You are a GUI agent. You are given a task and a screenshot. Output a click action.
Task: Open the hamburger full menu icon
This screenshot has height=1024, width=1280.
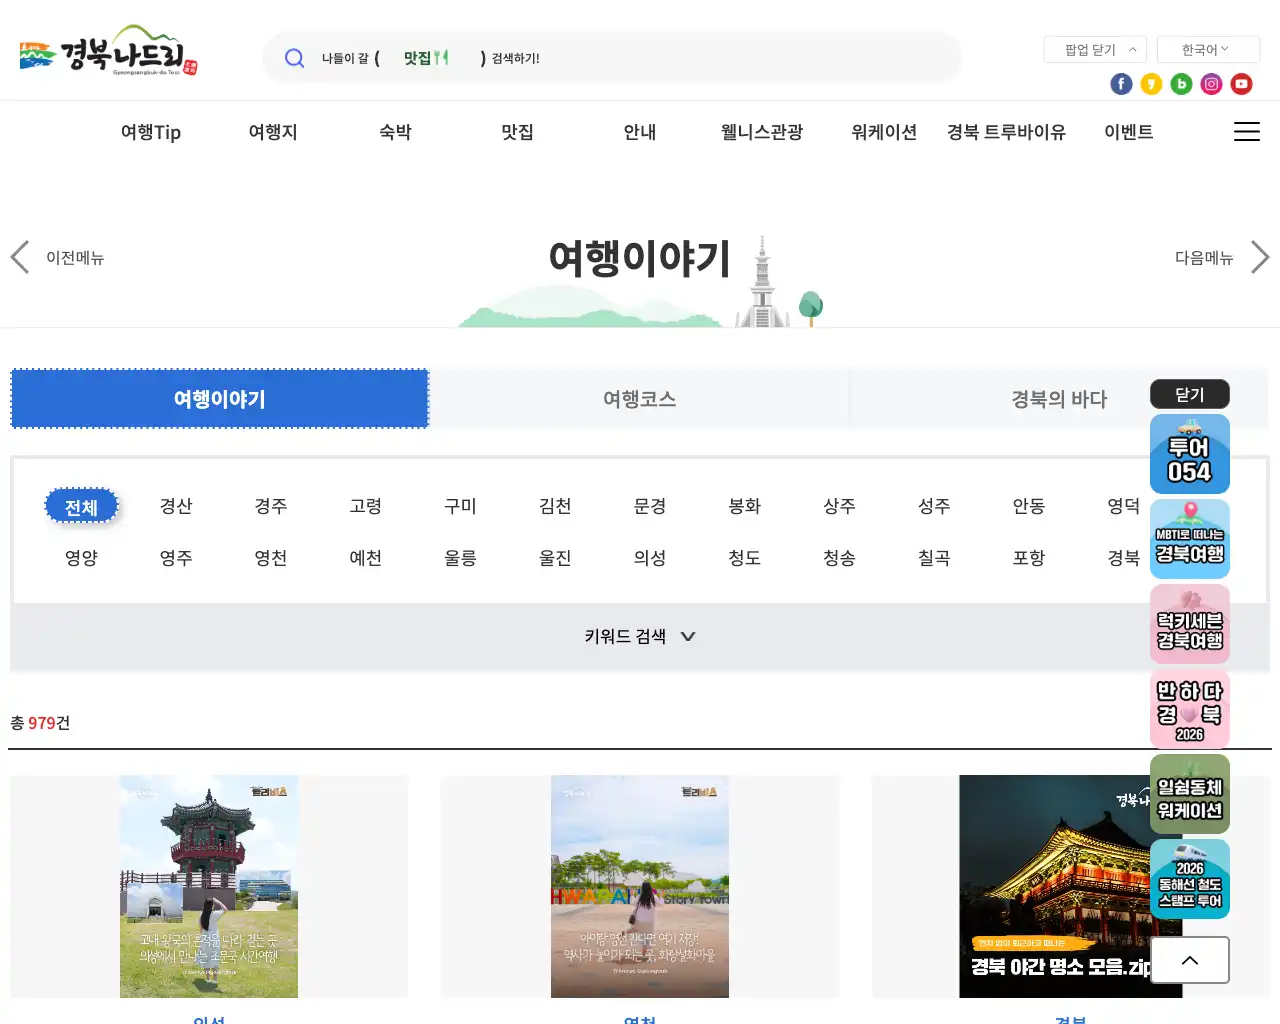point(1246,132)
